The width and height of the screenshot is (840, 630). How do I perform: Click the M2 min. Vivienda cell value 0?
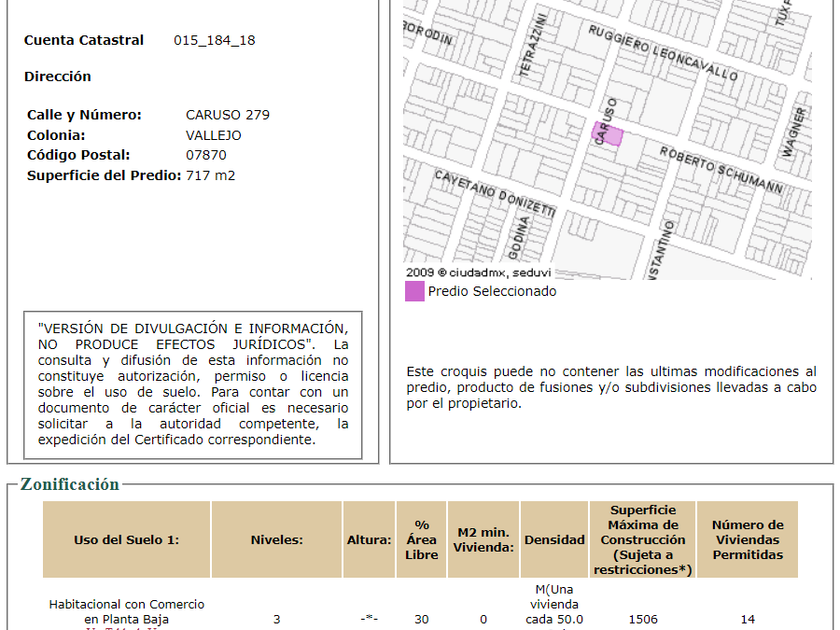tap(483, 619)
